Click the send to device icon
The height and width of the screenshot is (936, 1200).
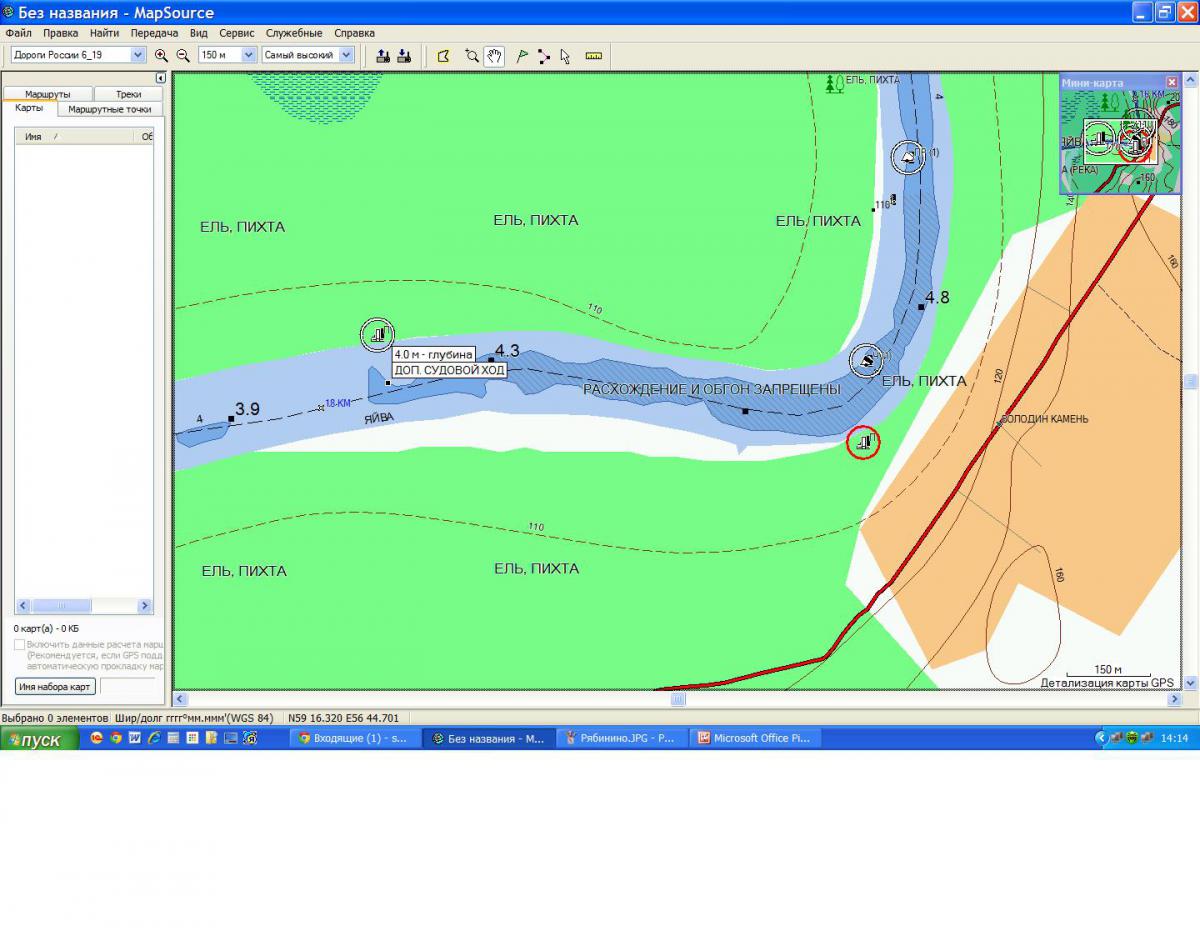[382, 56]
